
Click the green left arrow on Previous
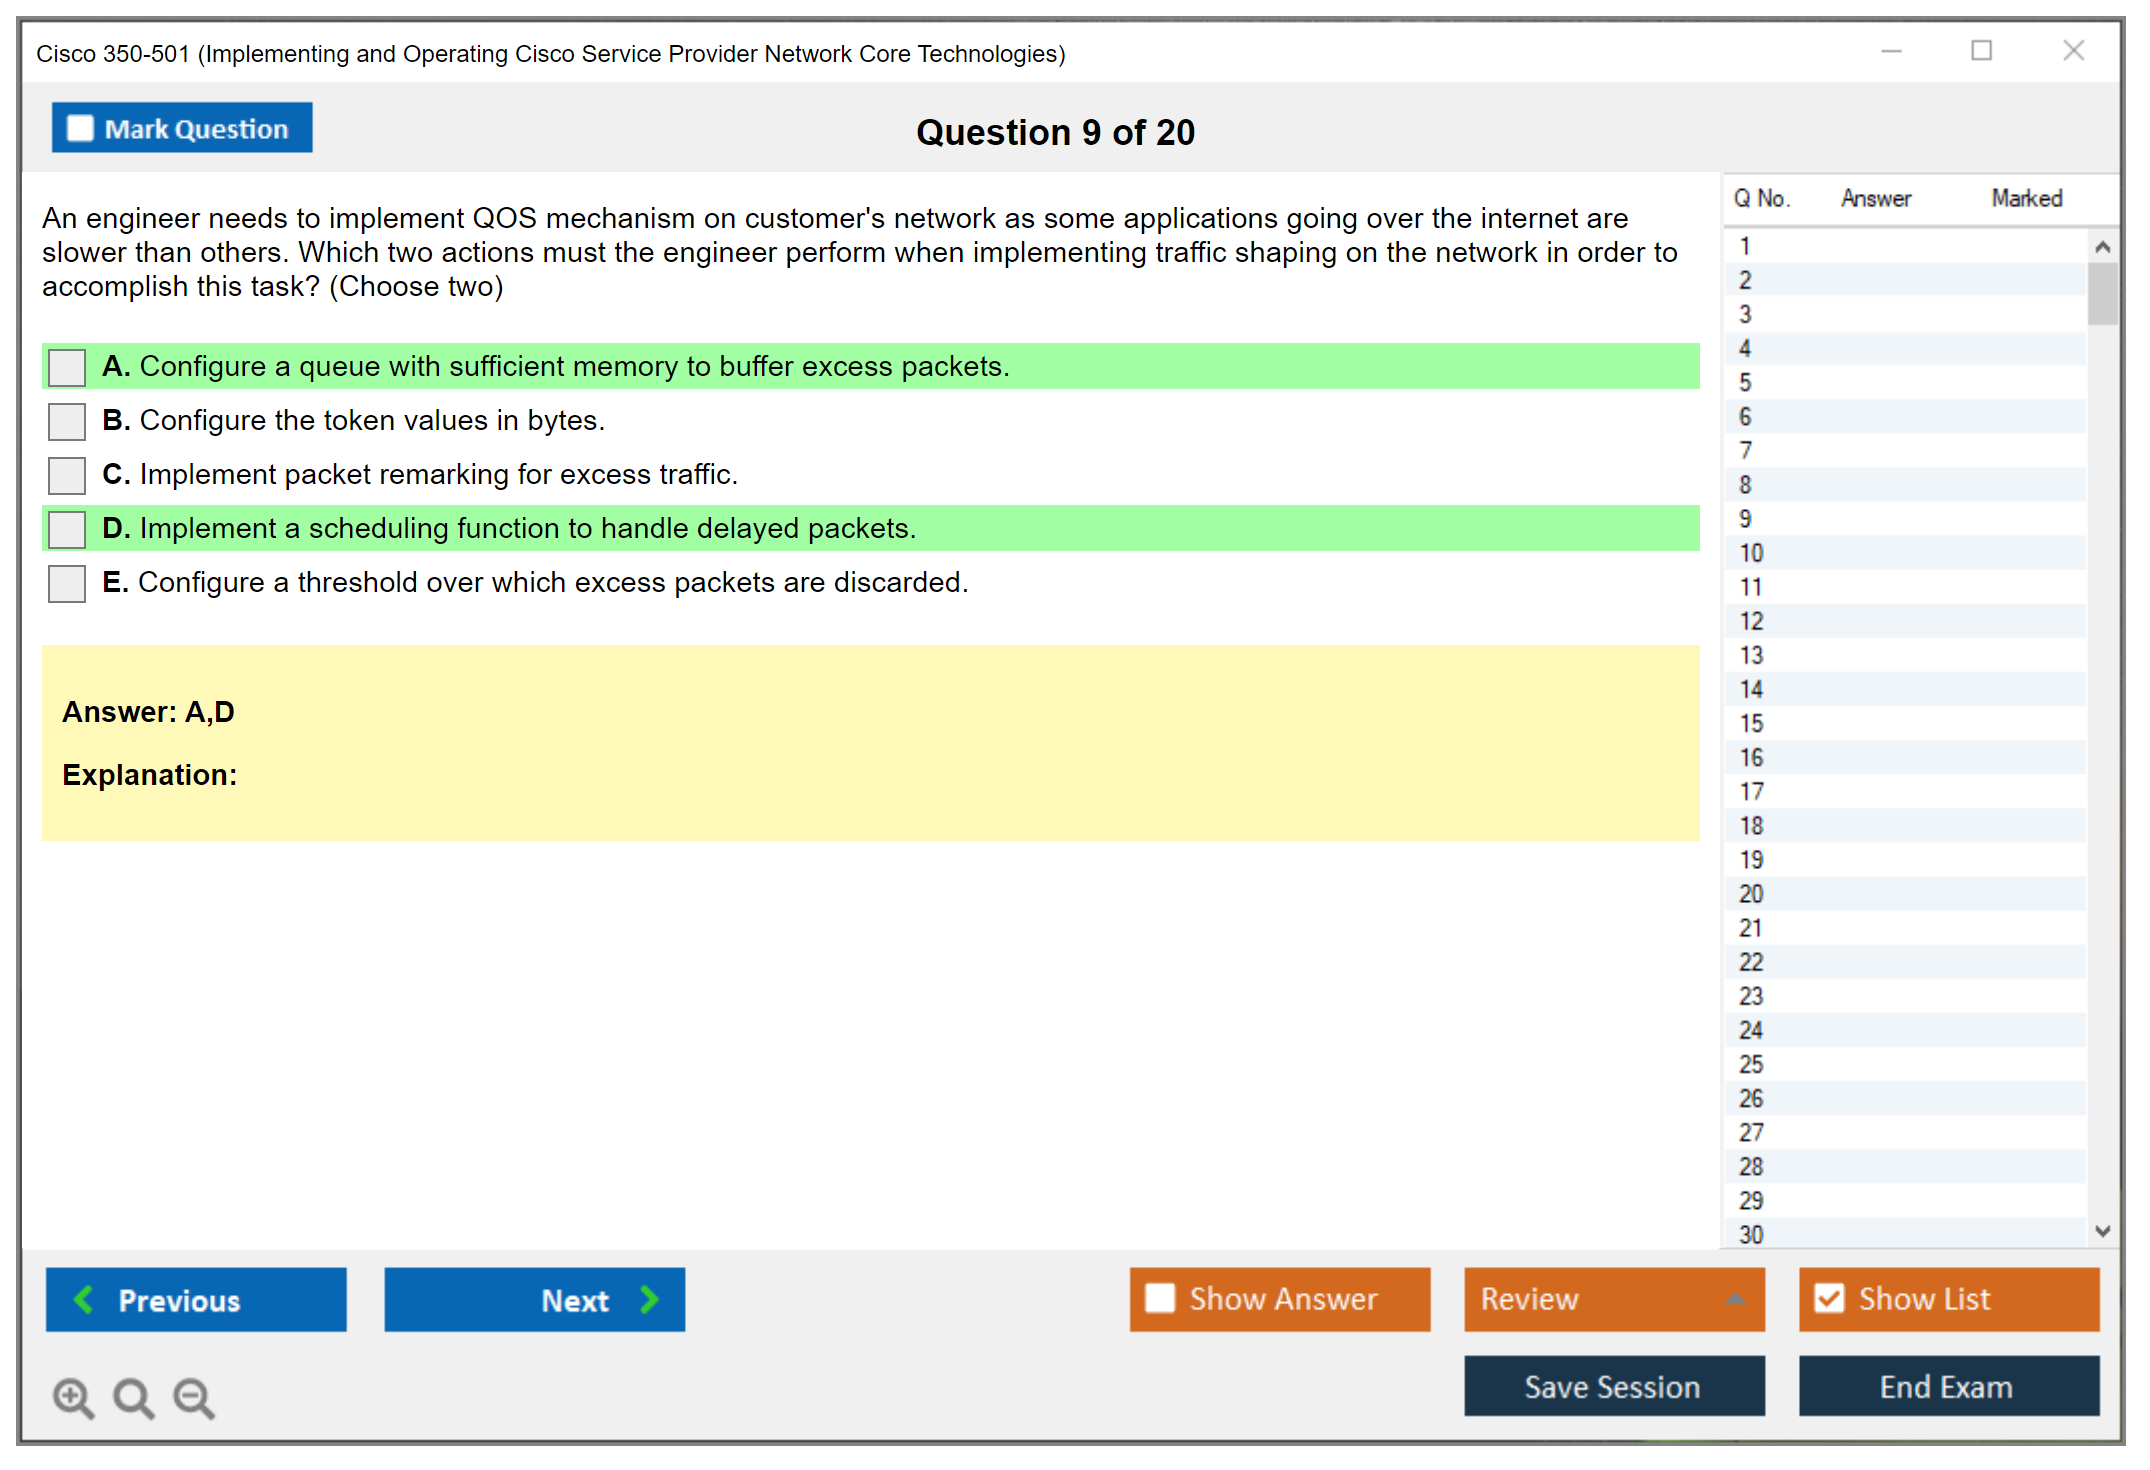pos(84,1299)
